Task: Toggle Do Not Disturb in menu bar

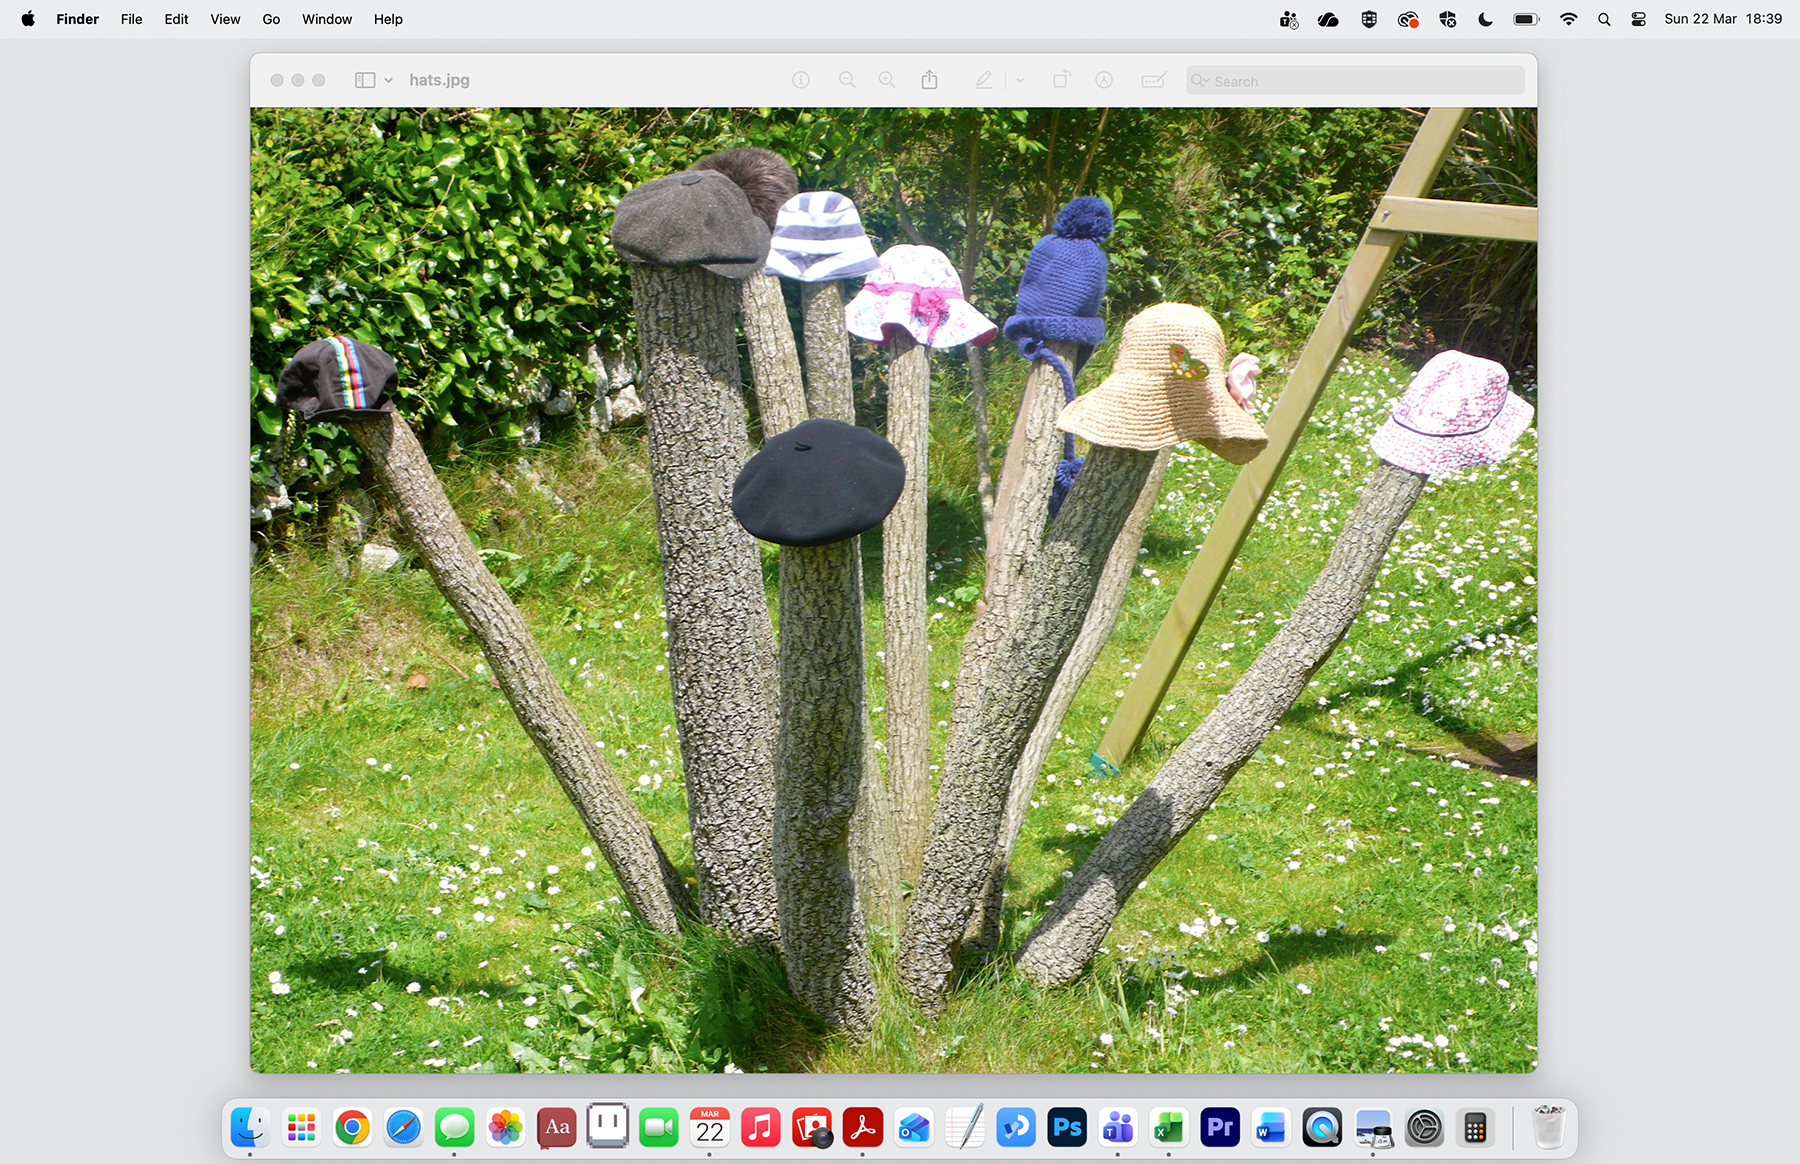Action: click(1484, 18)
